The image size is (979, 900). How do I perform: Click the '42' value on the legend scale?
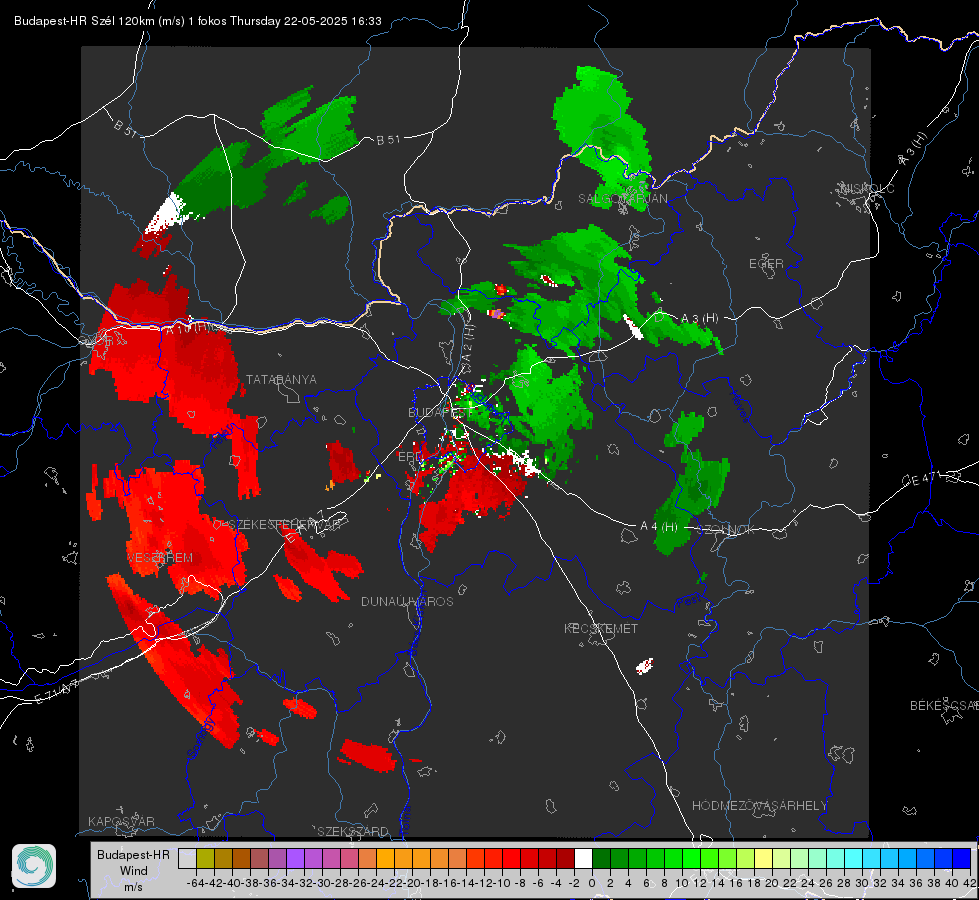[969, 883]
